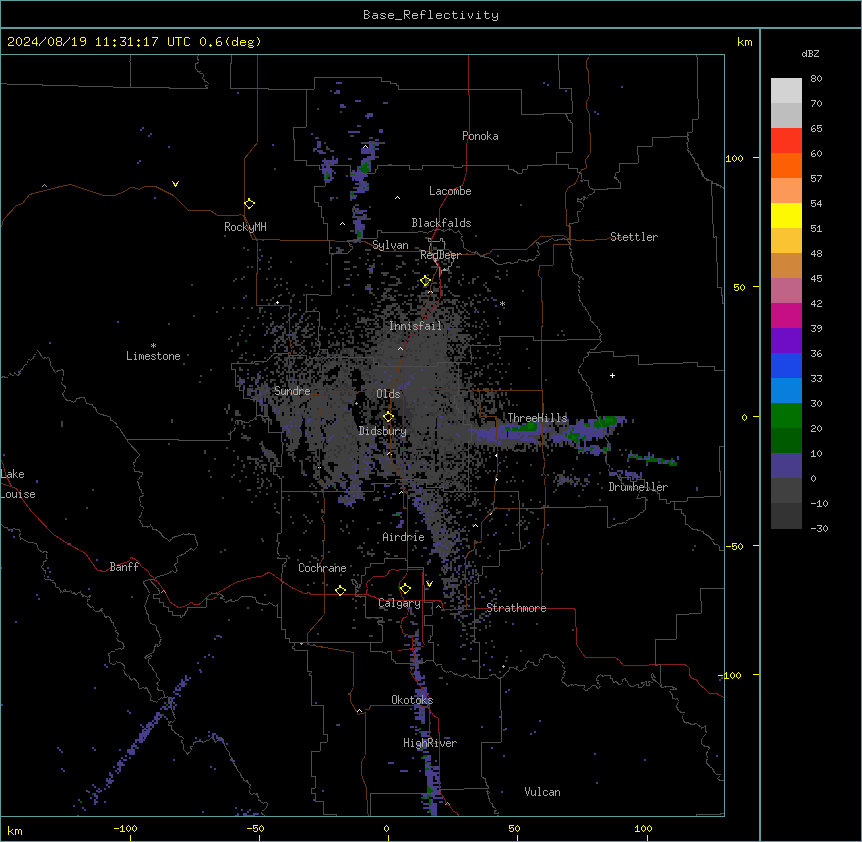Click the Stettler label
Image resolution: width=862 pixels, height=842 pixels.
coord(634,237)
